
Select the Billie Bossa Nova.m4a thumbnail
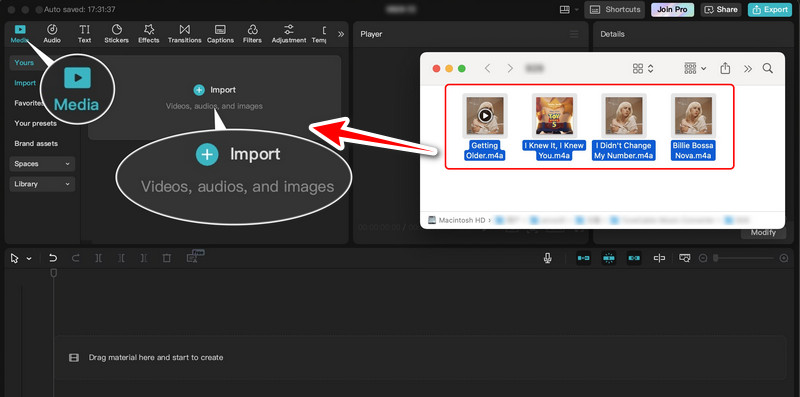[x=693, y=116]
